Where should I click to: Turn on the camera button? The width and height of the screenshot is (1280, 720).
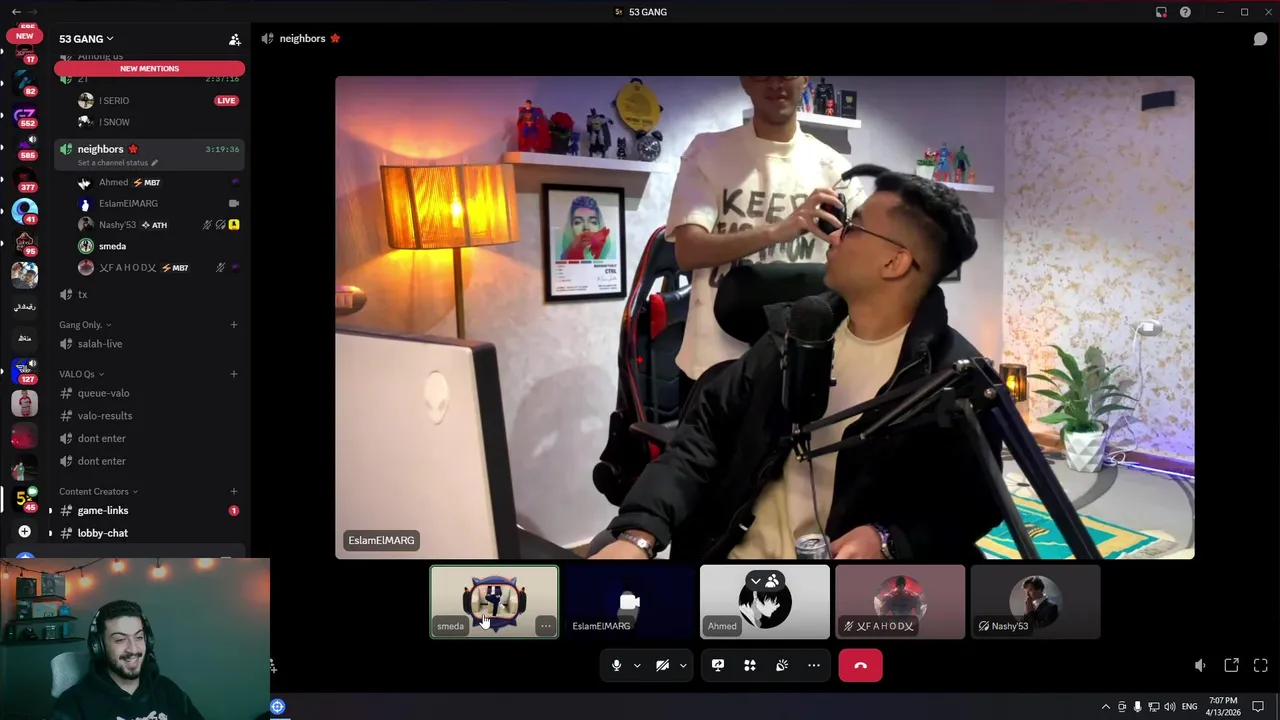[662, 665]
